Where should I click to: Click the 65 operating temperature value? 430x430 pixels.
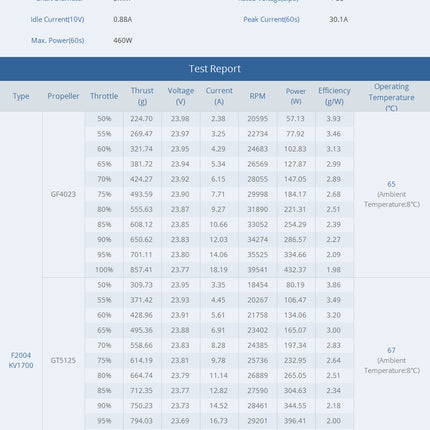coord(391,184)
